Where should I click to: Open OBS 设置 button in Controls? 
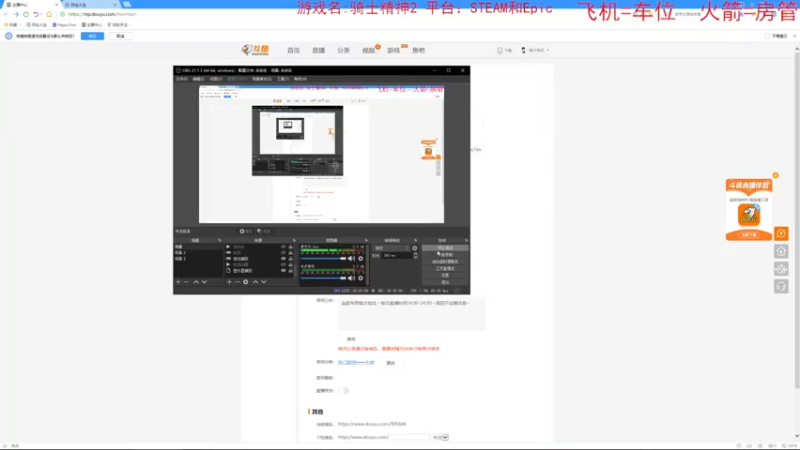point(445,275)
